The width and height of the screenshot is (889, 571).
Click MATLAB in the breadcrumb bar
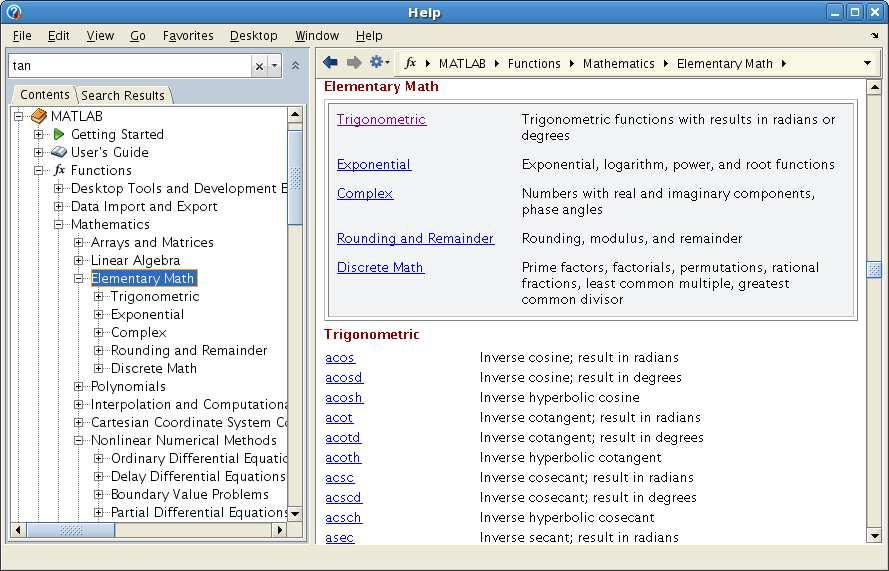pos(462,64)
